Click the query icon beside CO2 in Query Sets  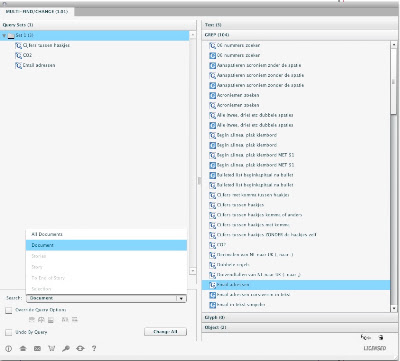(18, 55)
